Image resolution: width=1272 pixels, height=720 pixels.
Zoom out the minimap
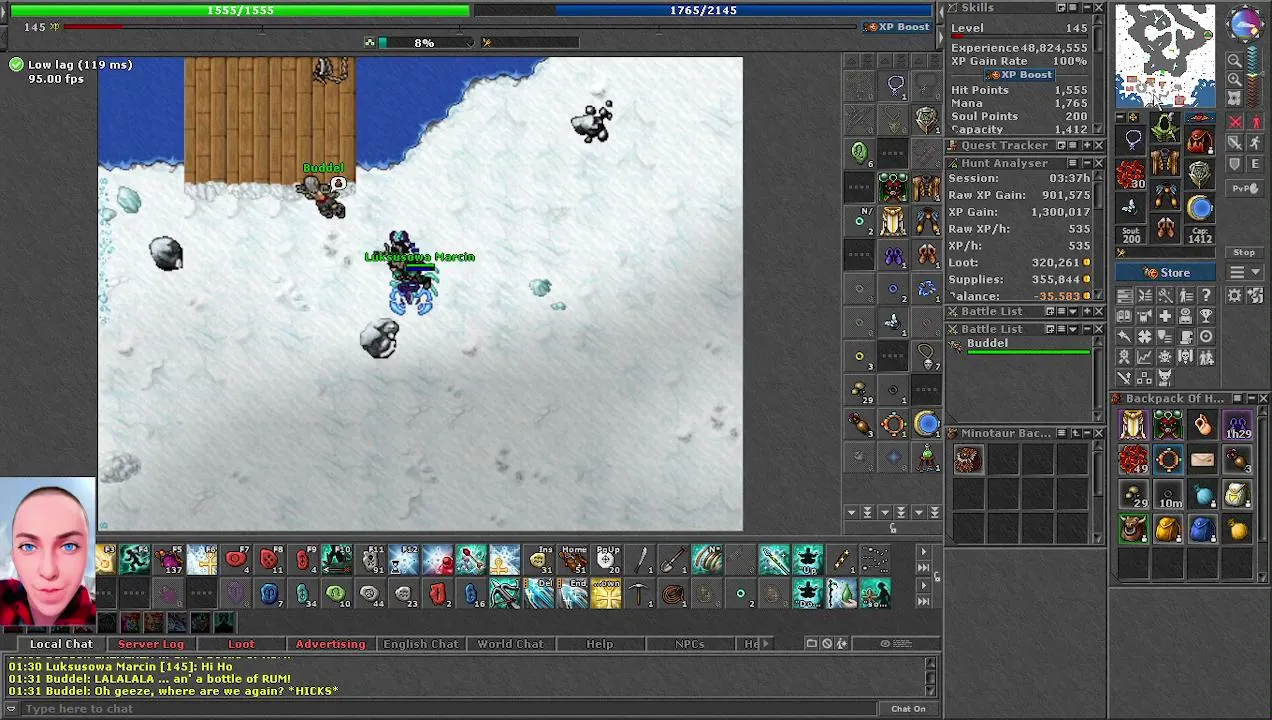pyautogui.click(x=1234, y=60)
